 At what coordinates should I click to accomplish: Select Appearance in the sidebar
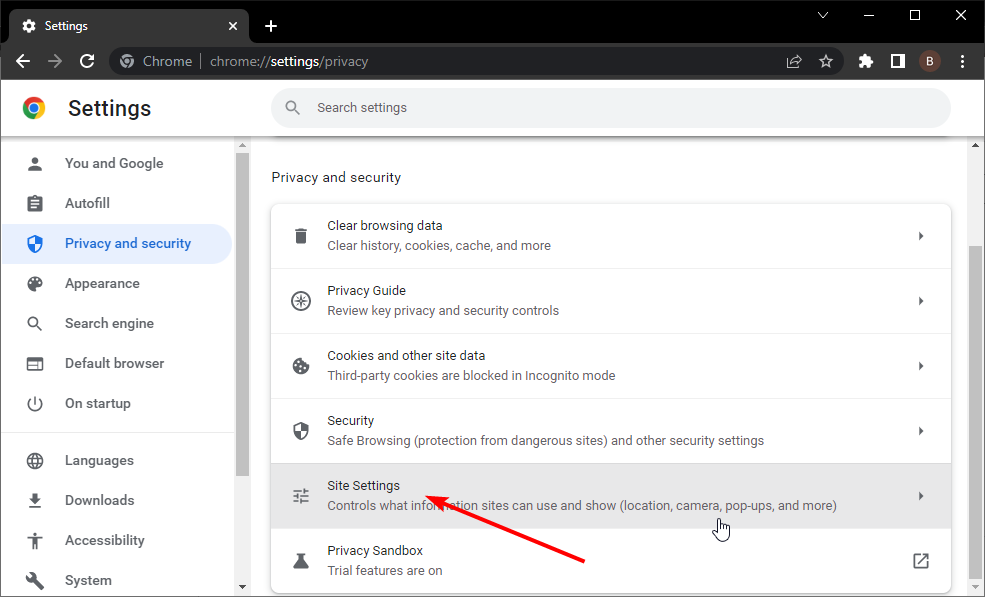[102, 283]
